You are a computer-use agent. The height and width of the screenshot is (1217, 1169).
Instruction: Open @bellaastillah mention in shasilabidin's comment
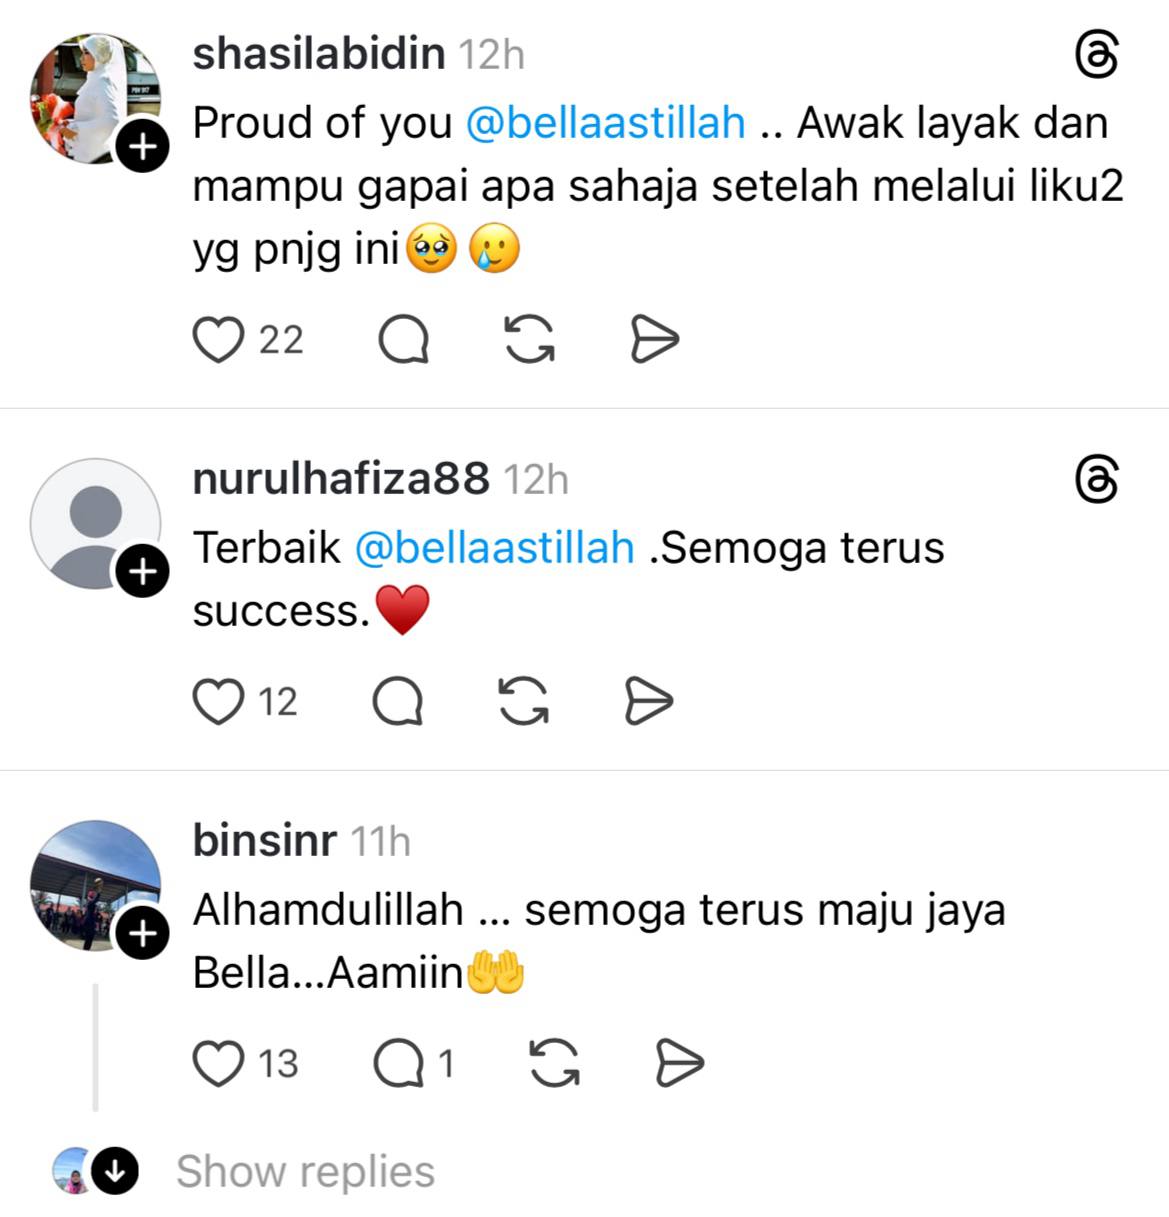point(605,123)
